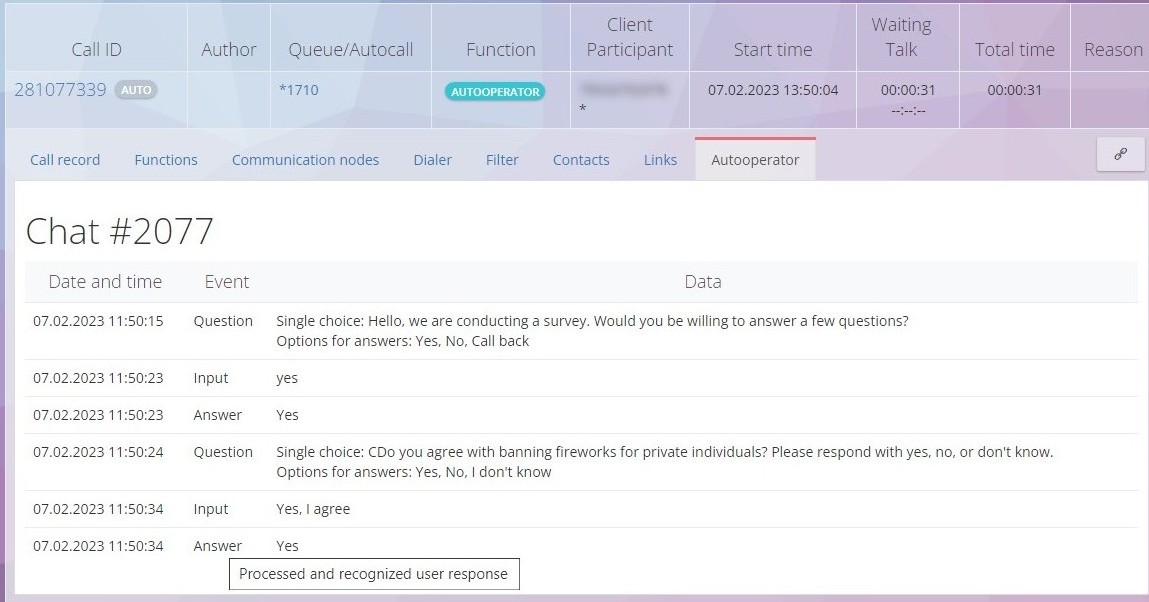The height and width of the screenshot is (602, 1149).
Task: Sort records by the Start time column
Action: pos(772,48)
